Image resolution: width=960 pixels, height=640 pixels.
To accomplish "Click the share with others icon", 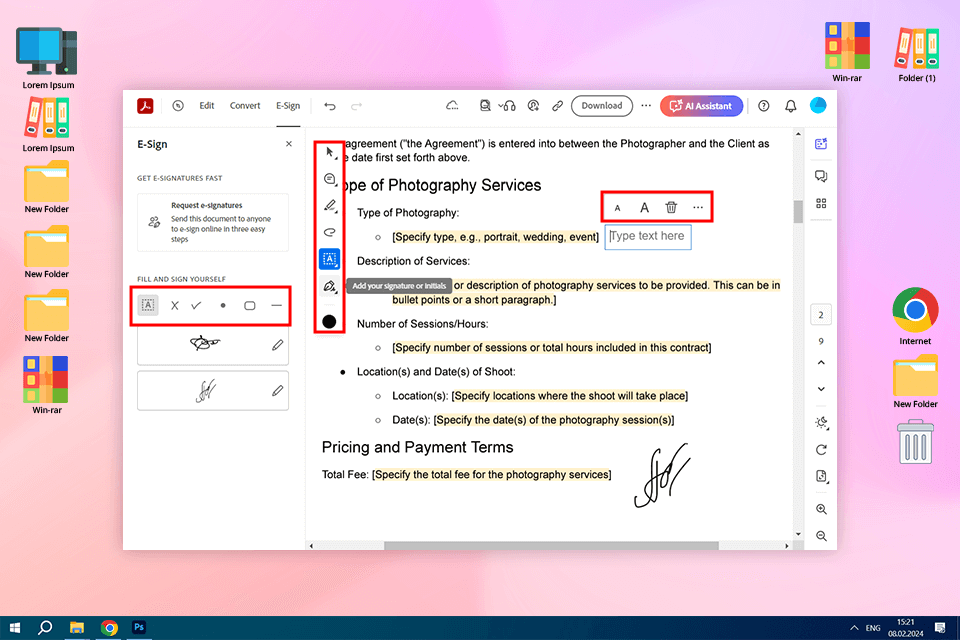I will coord(533,106).
